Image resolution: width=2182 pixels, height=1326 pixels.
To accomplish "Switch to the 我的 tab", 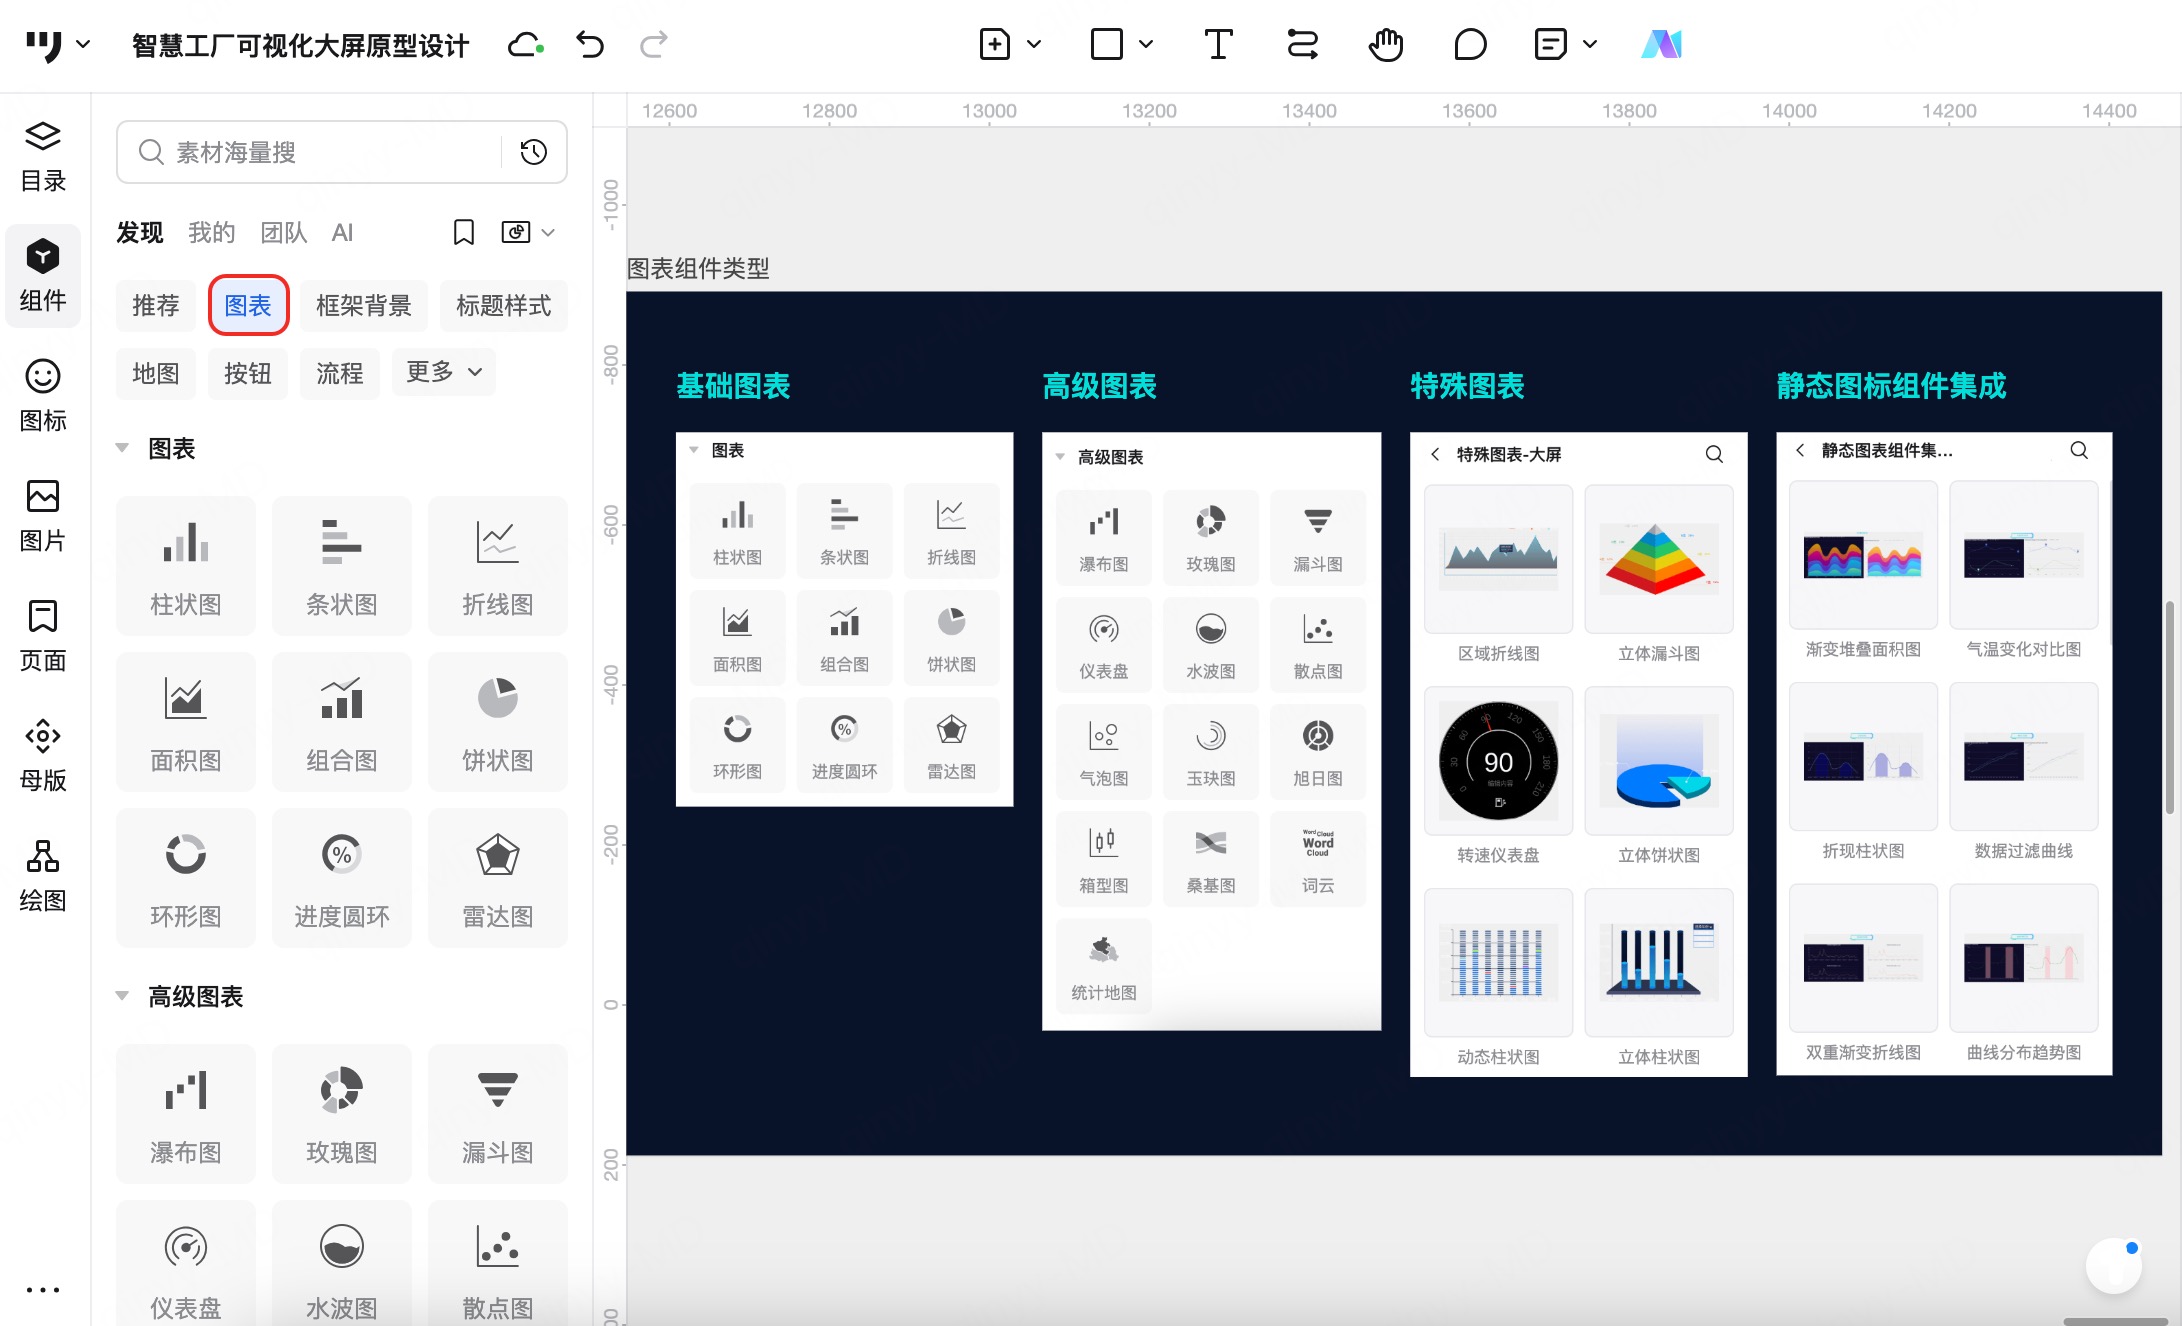I will pyautogui.click(x=211, y=233).
